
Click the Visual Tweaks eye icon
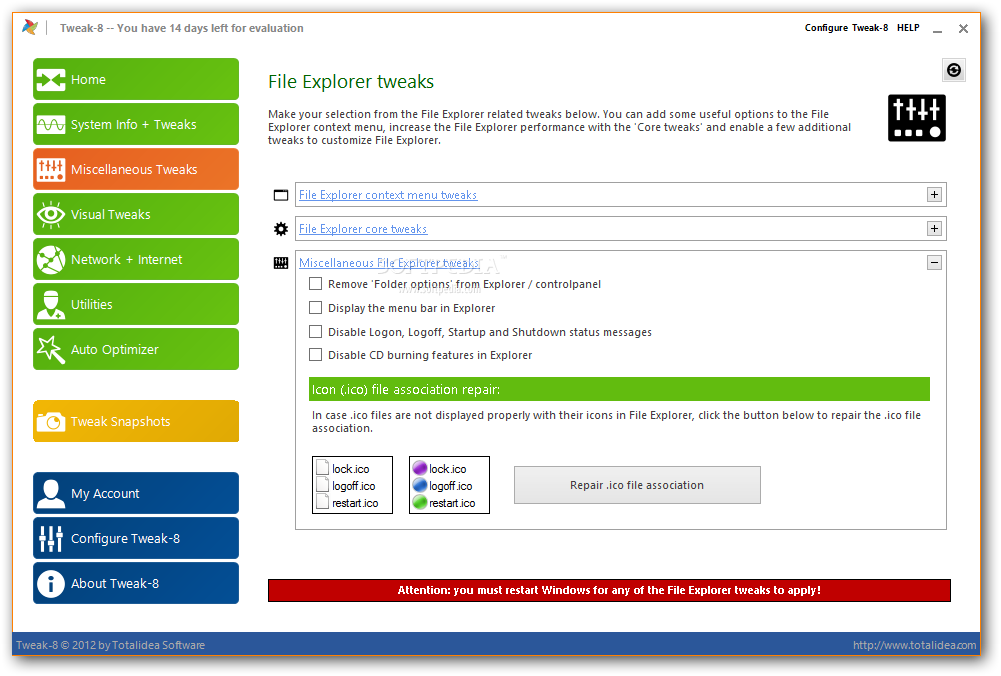[x=50, y=214]
